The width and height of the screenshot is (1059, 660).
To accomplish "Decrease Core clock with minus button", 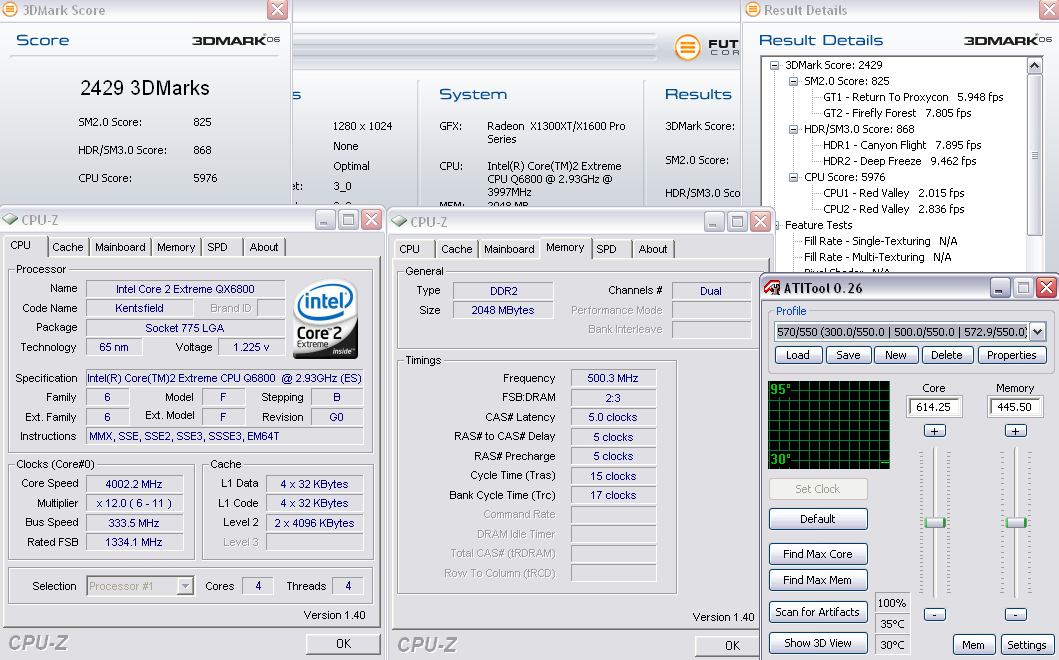I will click(935, 615).
